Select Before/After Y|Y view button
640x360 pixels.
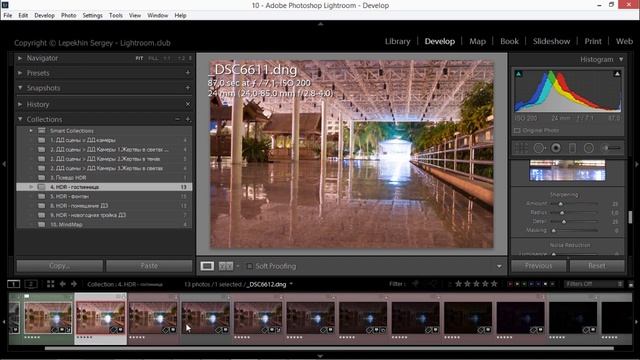[x=226, y=266]
